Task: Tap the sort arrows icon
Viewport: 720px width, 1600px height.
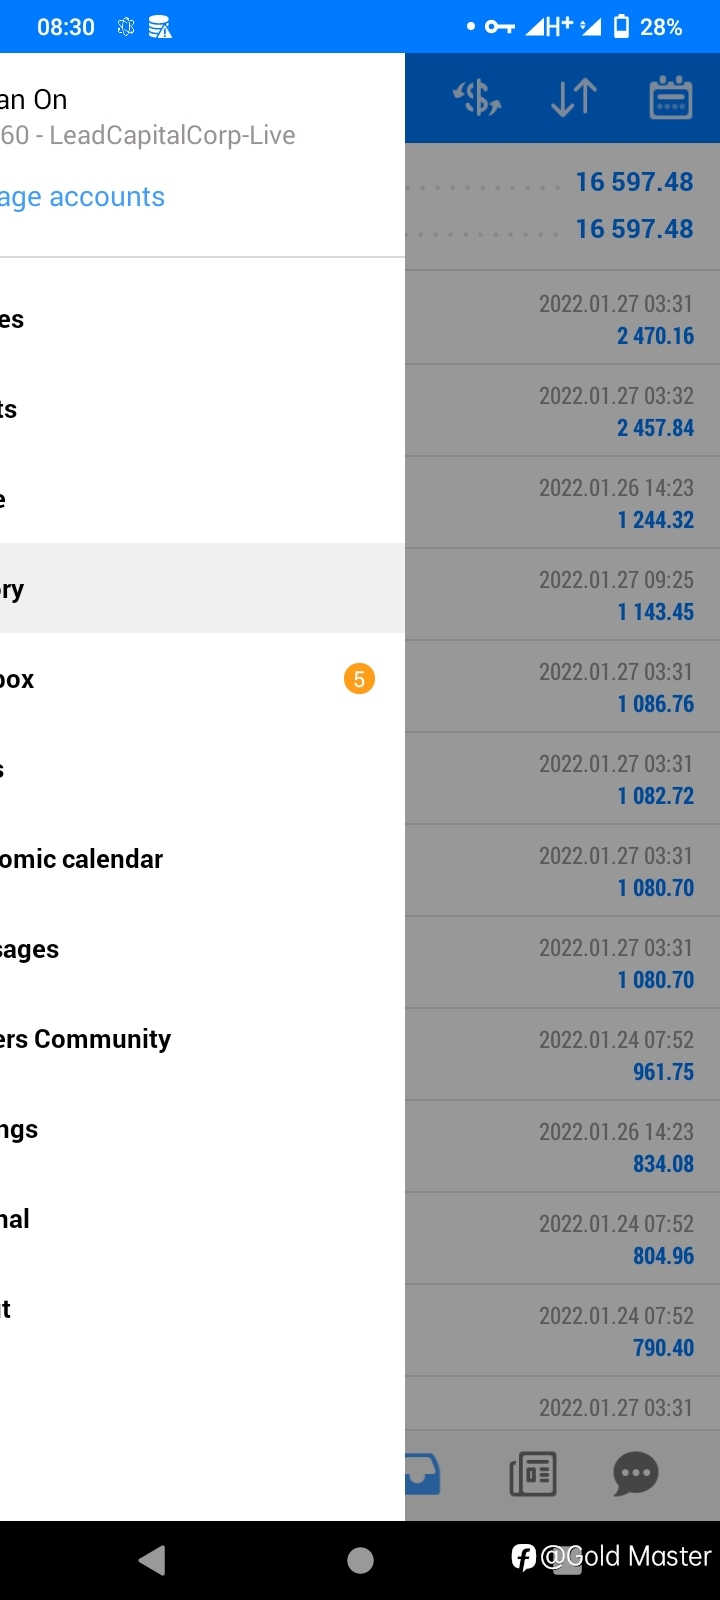Action: tap(574, 98)
